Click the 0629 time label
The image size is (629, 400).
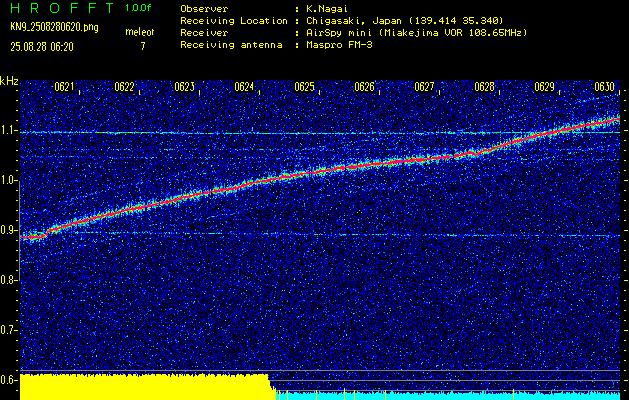(x=545, y=87)
